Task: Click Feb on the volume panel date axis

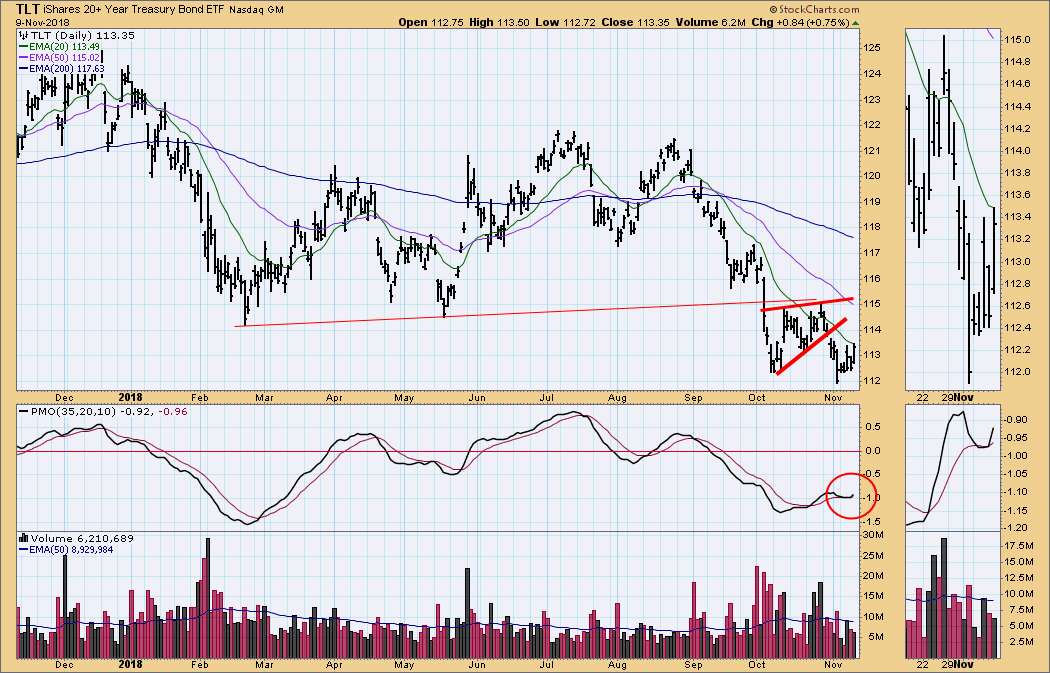Action: point(200,664)
